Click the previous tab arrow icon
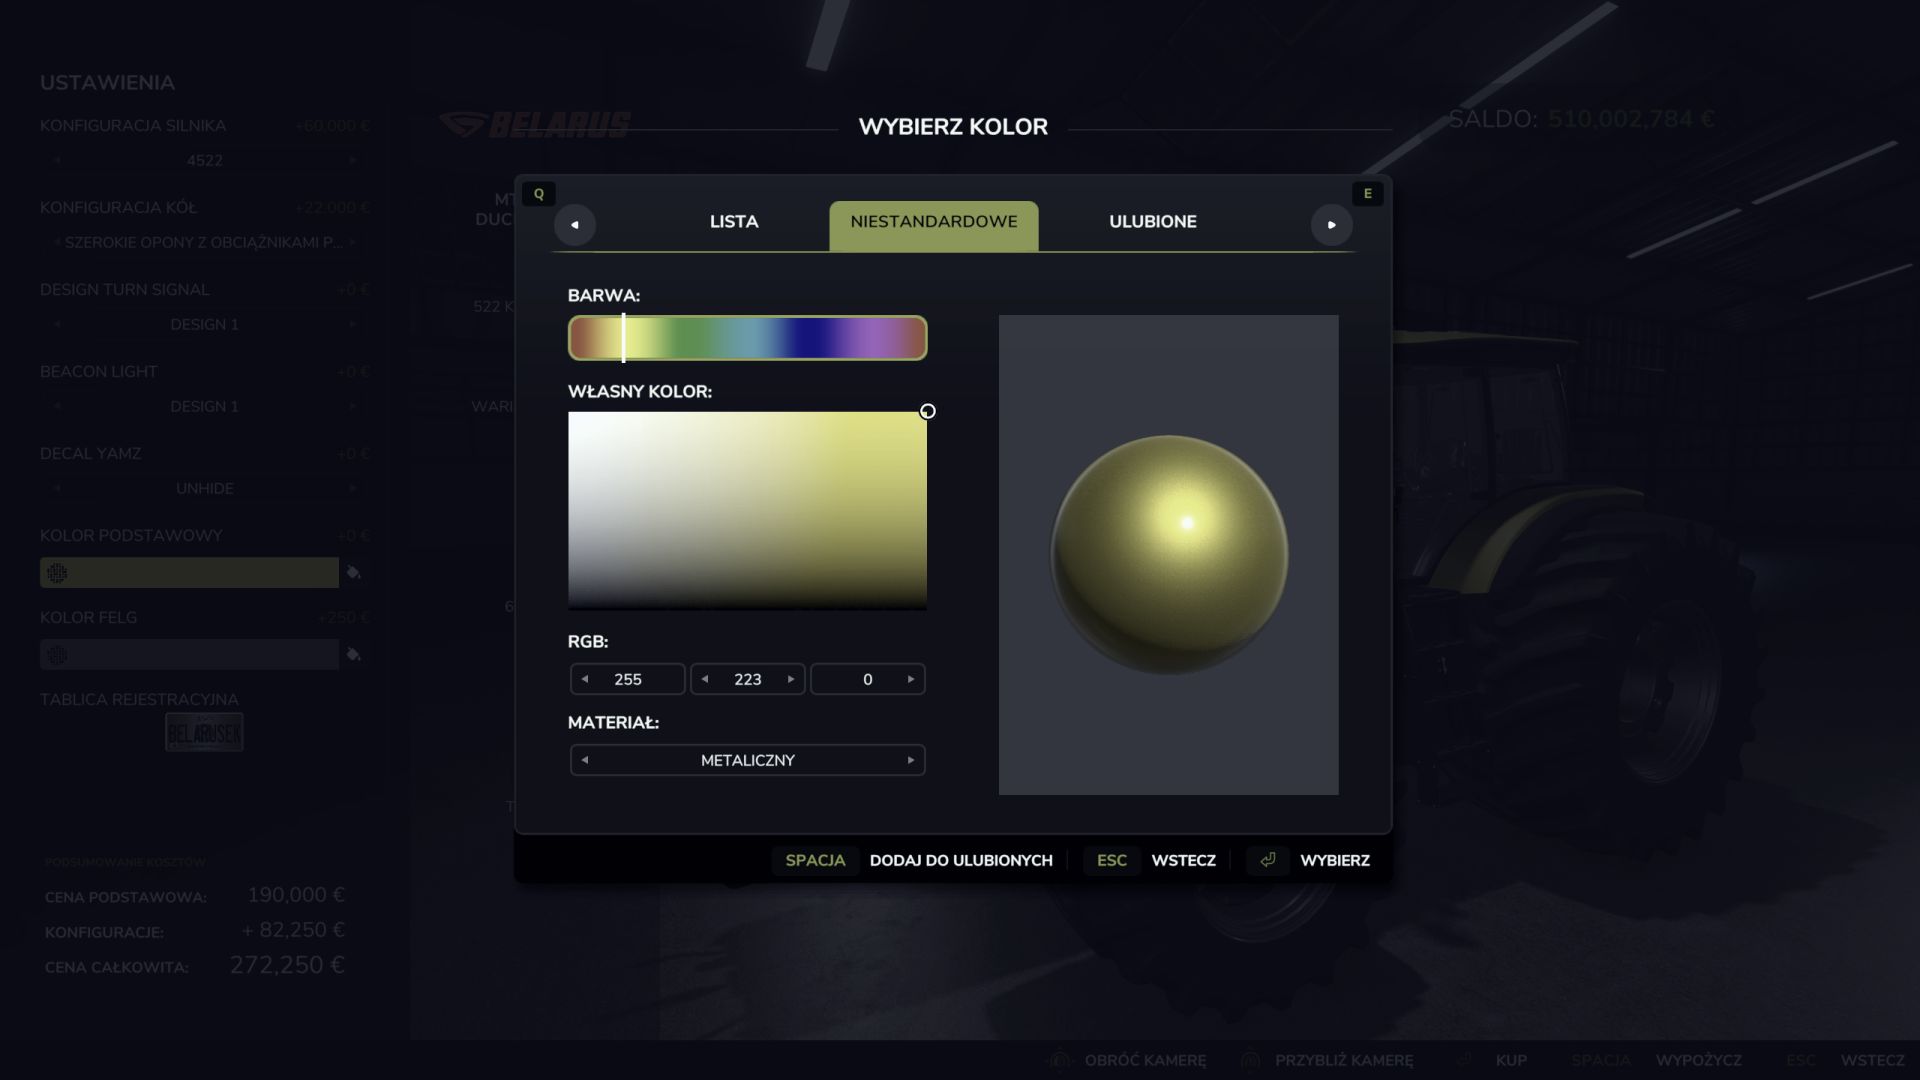 [575, 225]
